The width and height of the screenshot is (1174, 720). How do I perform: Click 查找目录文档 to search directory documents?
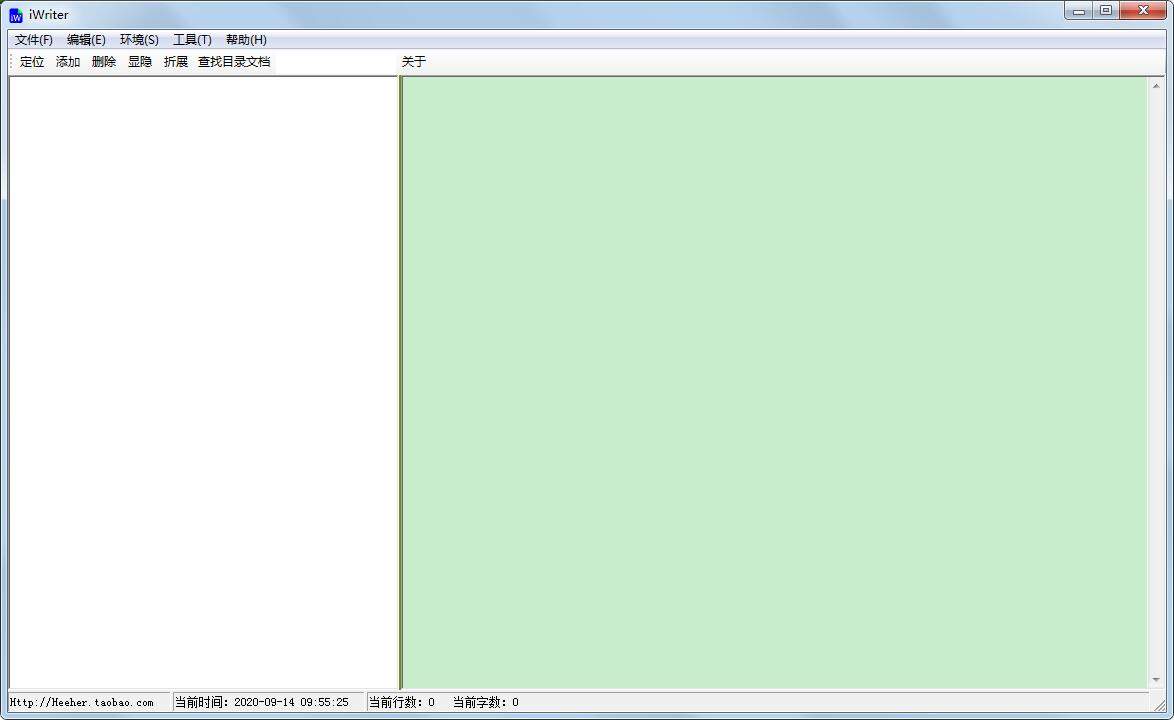[233, 61]
